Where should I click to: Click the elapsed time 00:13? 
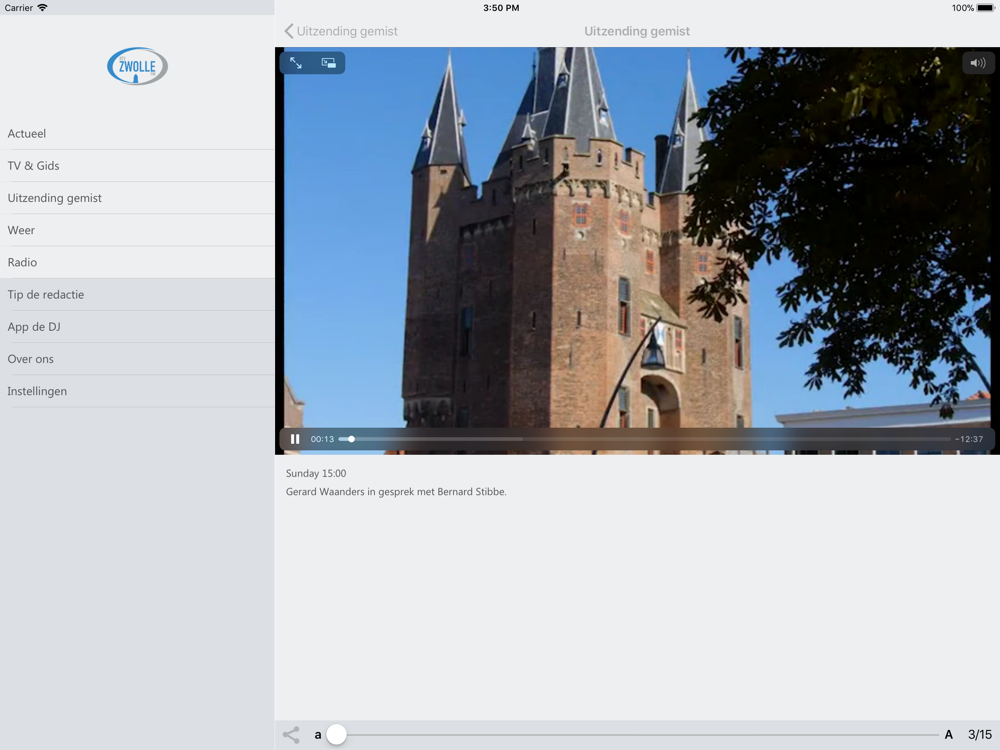tap(322, 439)
